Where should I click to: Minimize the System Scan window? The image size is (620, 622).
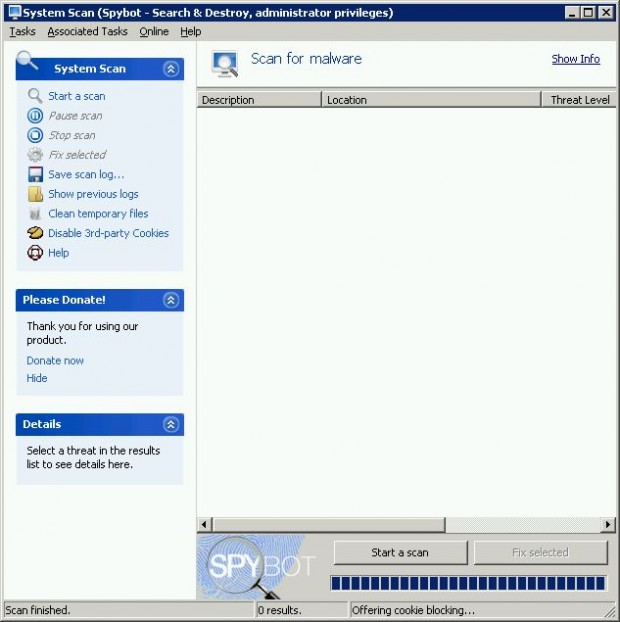pyautogui.click(x=572, y=13)
